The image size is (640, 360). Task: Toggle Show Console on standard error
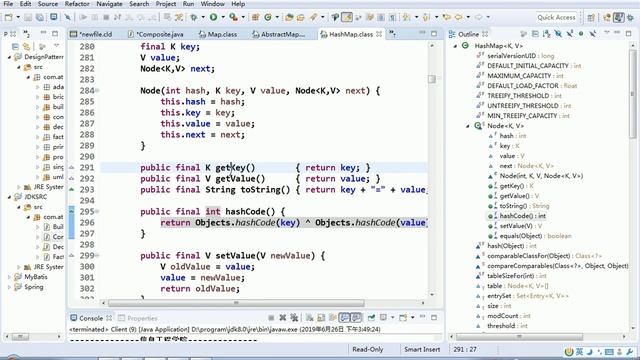coord(356,318)
